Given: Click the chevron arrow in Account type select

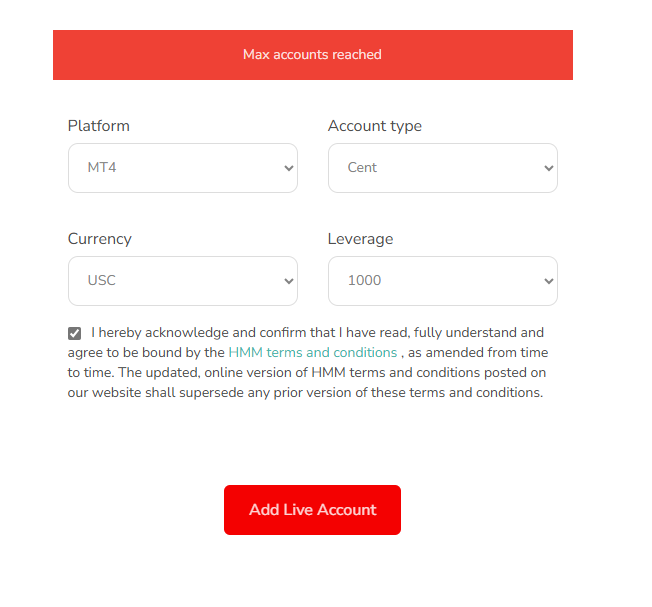Looking at the screenshot, I should click(548, 168).
